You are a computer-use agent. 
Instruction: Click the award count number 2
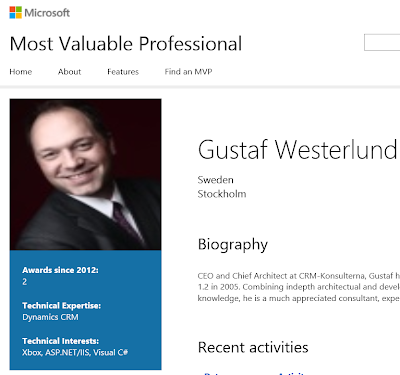click(25, 282)
